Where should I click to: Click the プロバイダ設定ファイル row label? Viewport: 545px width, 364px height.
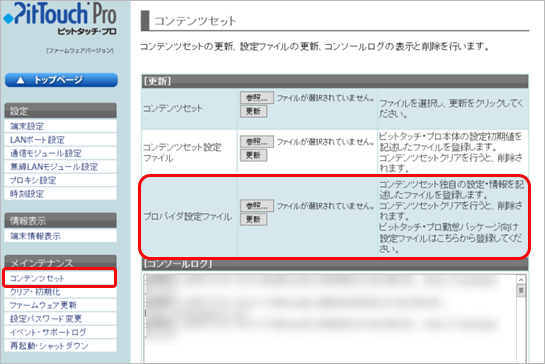(x=188, y=217)
